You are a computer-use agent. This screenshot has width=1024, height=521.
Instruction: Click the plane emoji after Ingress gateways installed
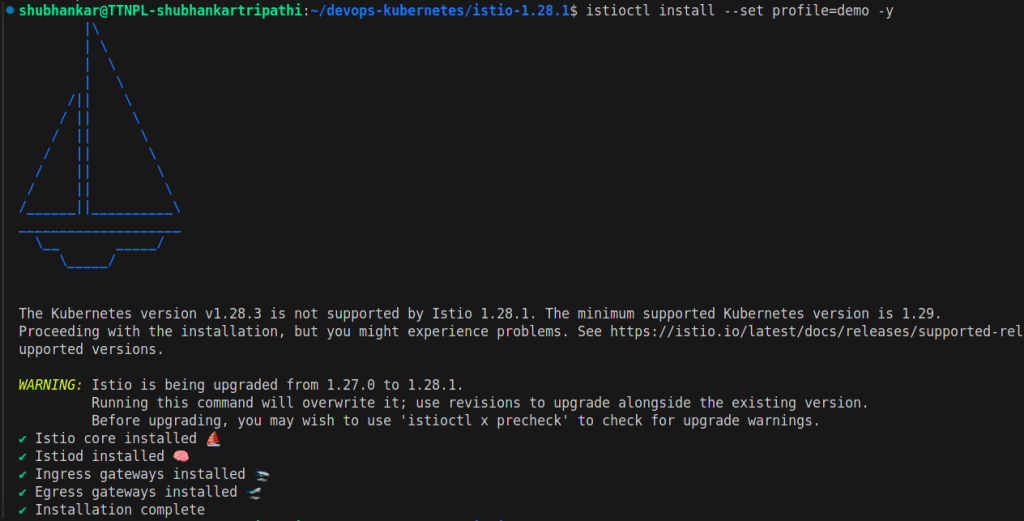click(x=262, y=475)
